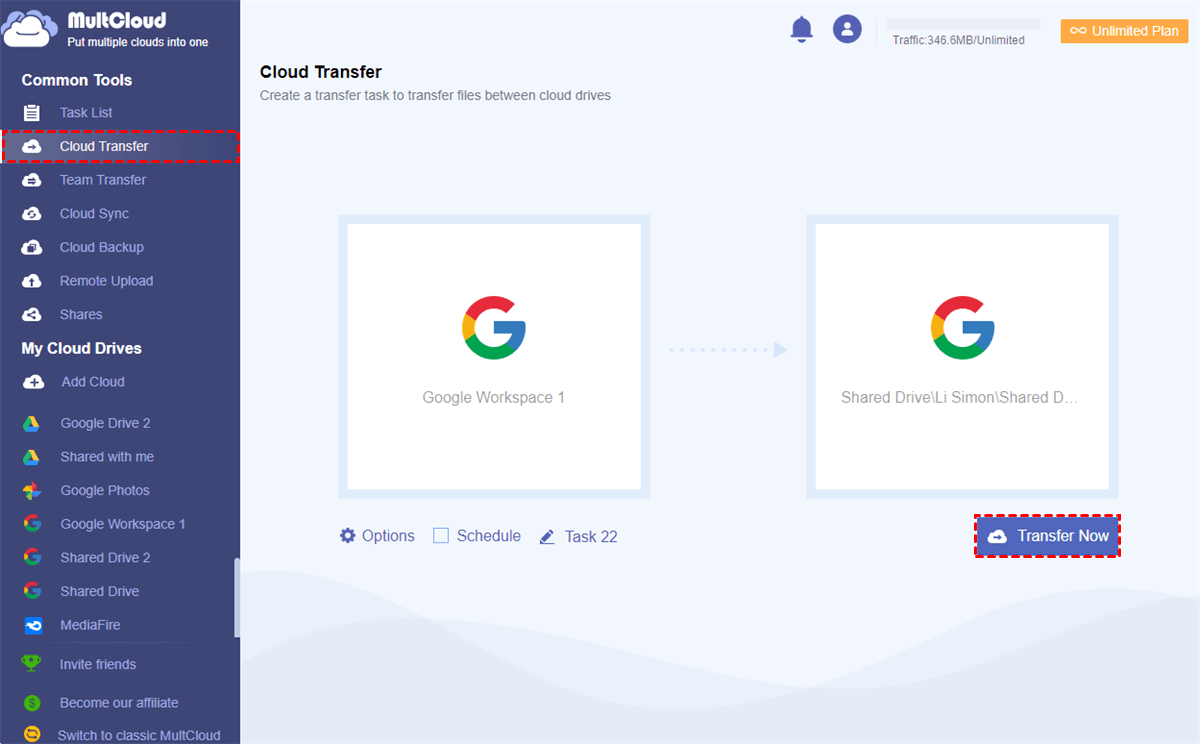Screen dimensions: 1200x744
Task: Click the Options gear icon
Action: [348, 536]
